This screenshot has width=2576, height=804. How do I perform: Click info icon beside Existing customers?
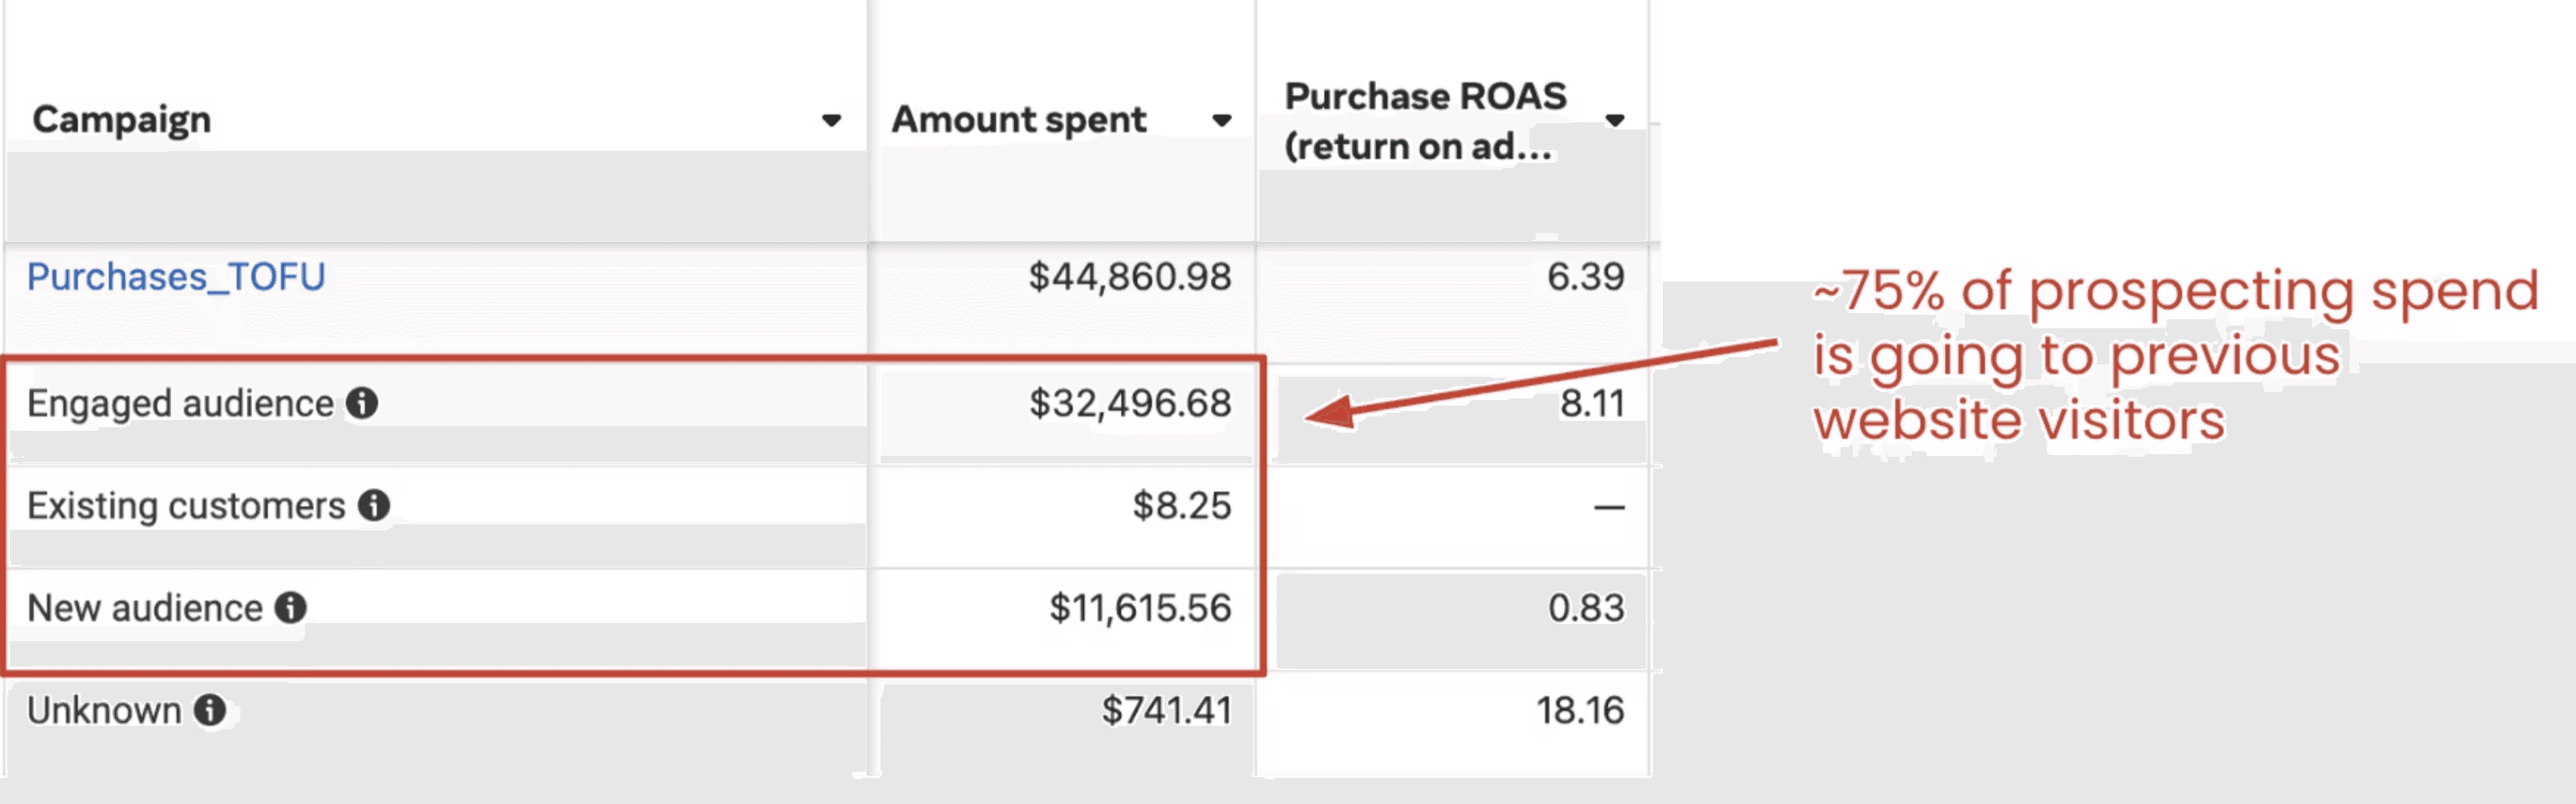pyautogui.click(x=374, y=506)
